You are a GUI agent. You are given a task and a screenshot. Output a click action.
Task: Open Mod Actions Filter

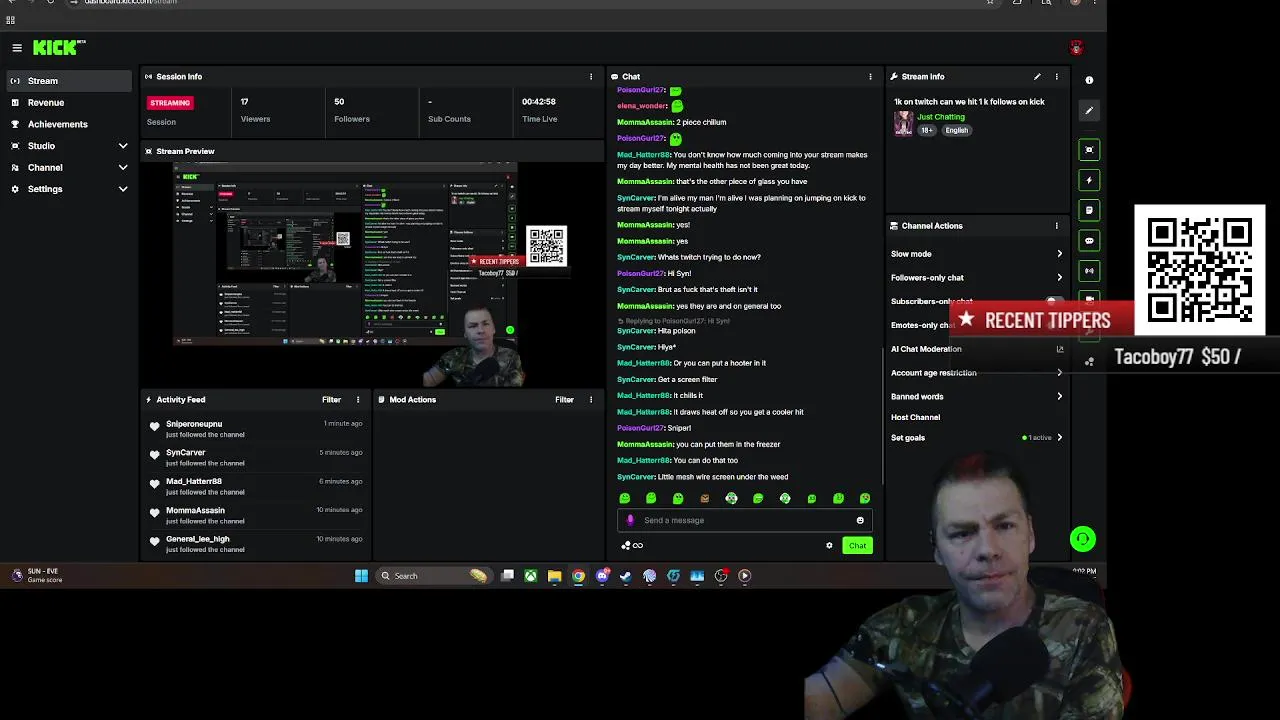pyautogui.click(x=564, y=400)
